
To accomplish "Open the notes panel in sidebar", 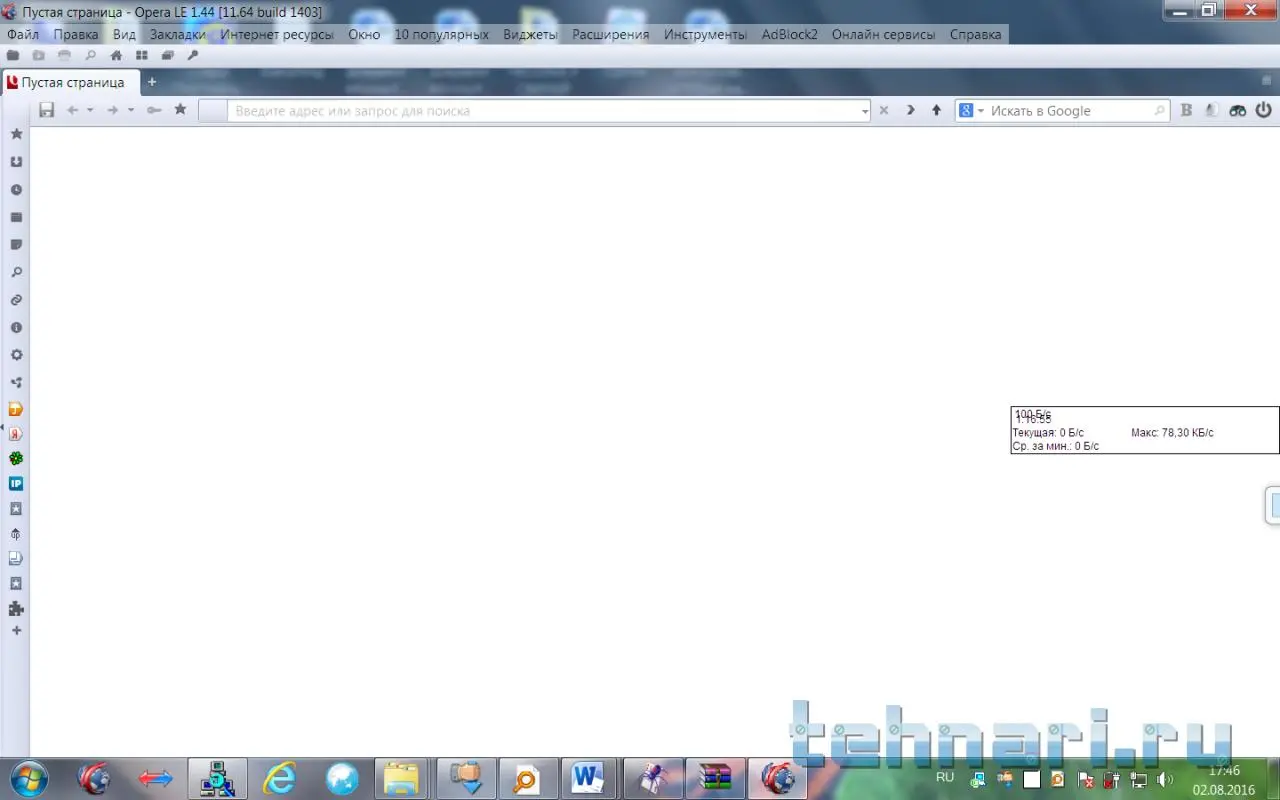I will (x=16, y=245).
